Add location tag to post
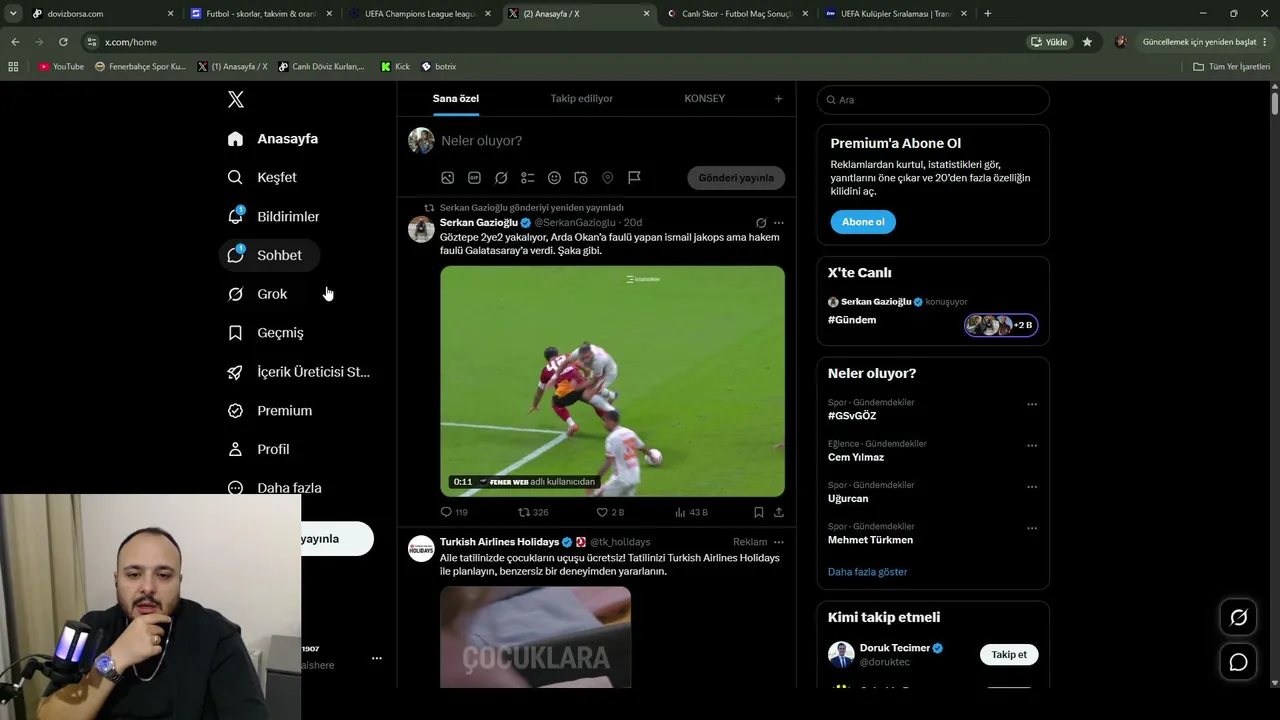Viewport: 1280px width, 720px height. [x=607, y=178]
